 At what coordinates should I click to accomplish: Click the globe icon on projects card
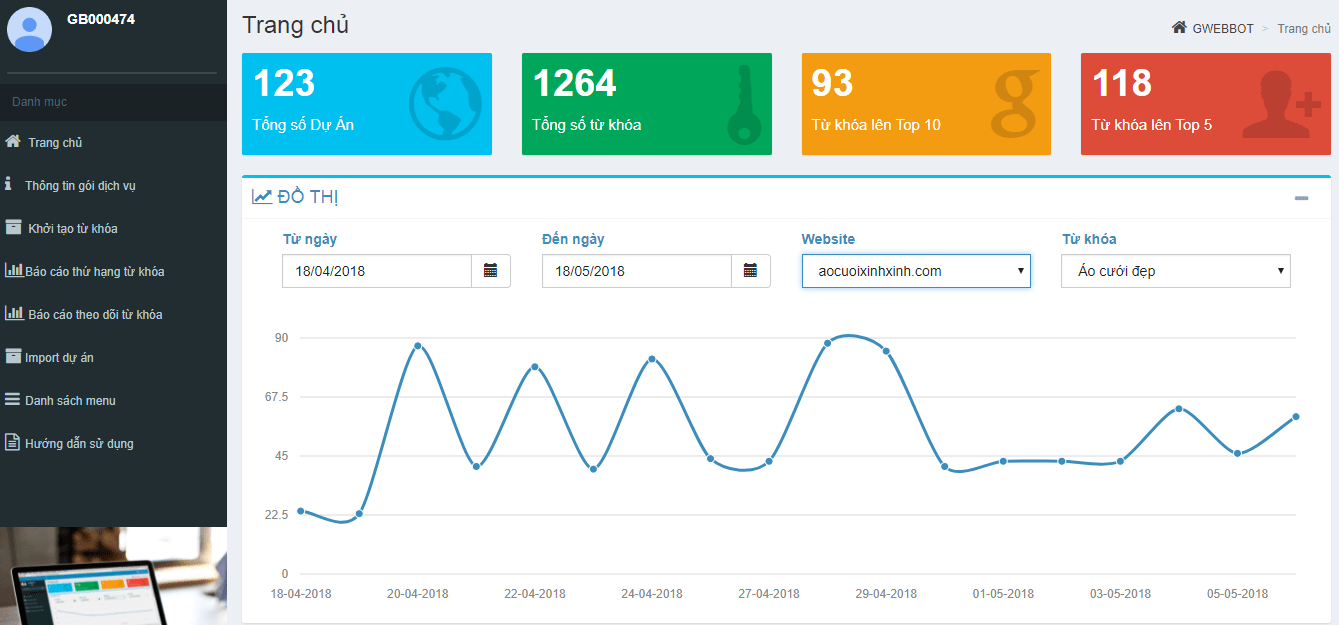(x=445, y=104)
